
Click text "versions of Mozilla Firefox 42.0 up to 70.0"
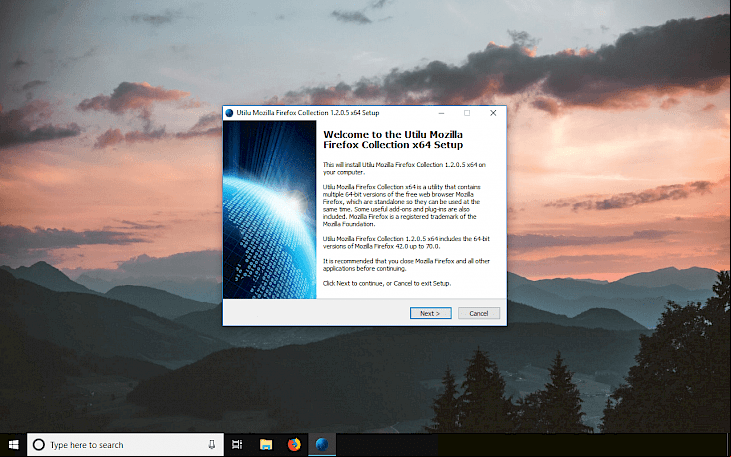382,246
